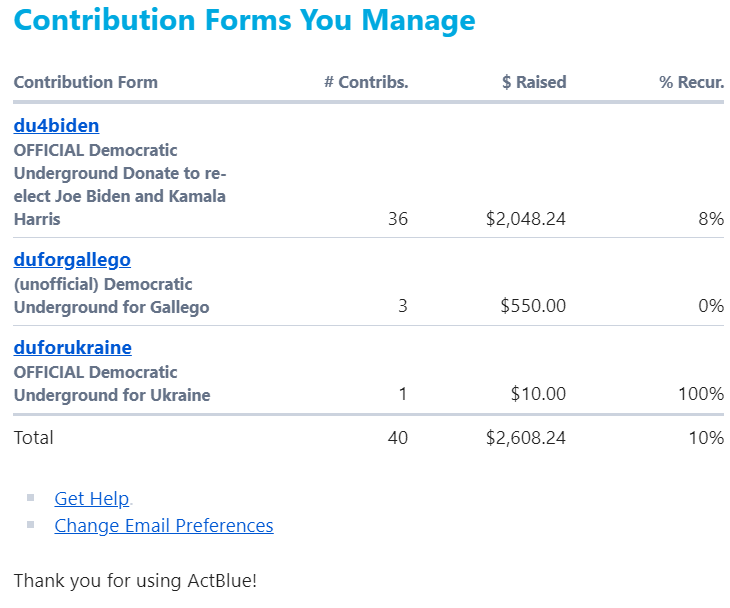Open the duforukraine contribution form link
The image size is (730, 608).
coord(73,347)
